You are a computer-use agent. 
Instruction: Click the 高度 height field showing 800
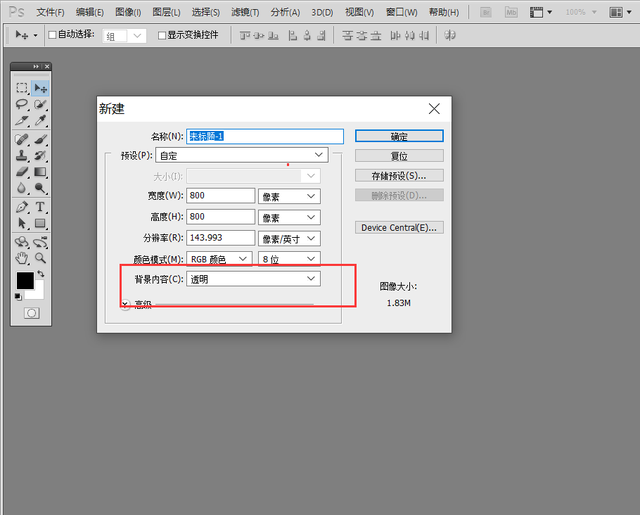221,217
